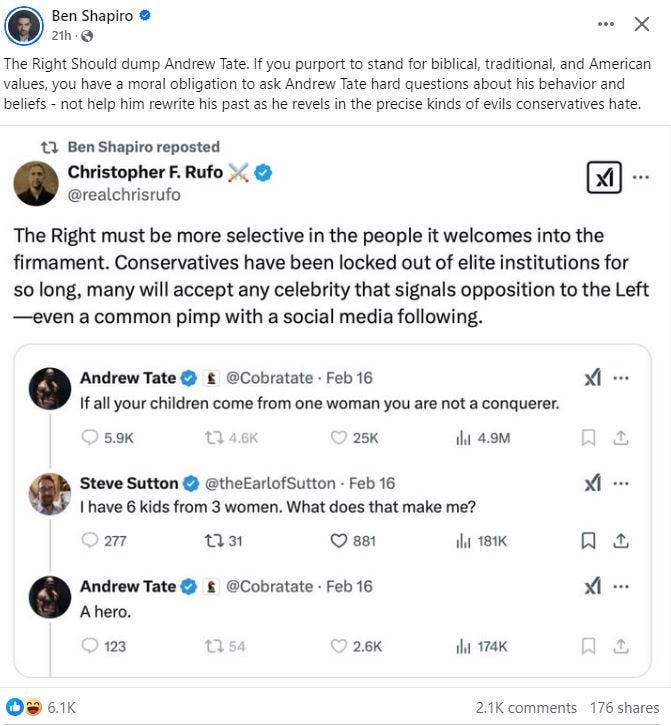Screen dimensions: 671x726
Task: Like the tweet with 25K likes
Action: click(x=337, y=437)
